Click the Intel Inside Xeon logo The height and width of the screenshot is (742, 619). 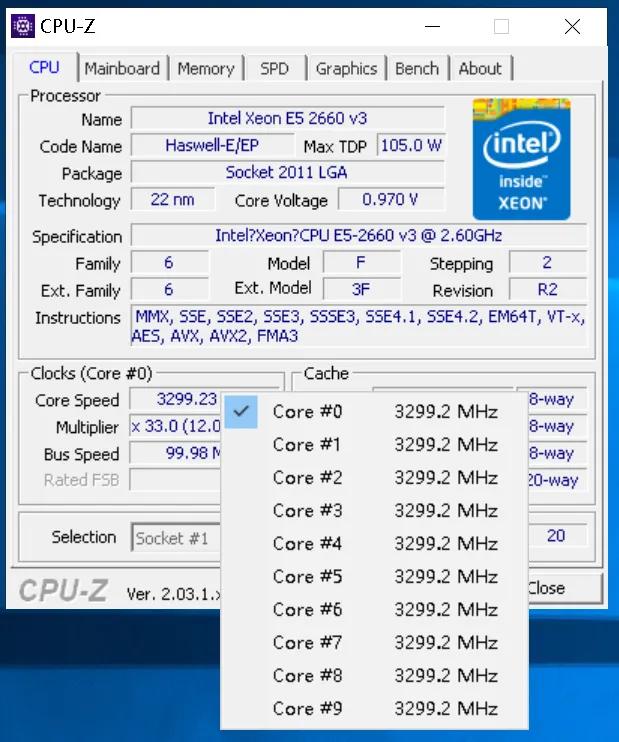pyautogui.click(x=521, y=159)
